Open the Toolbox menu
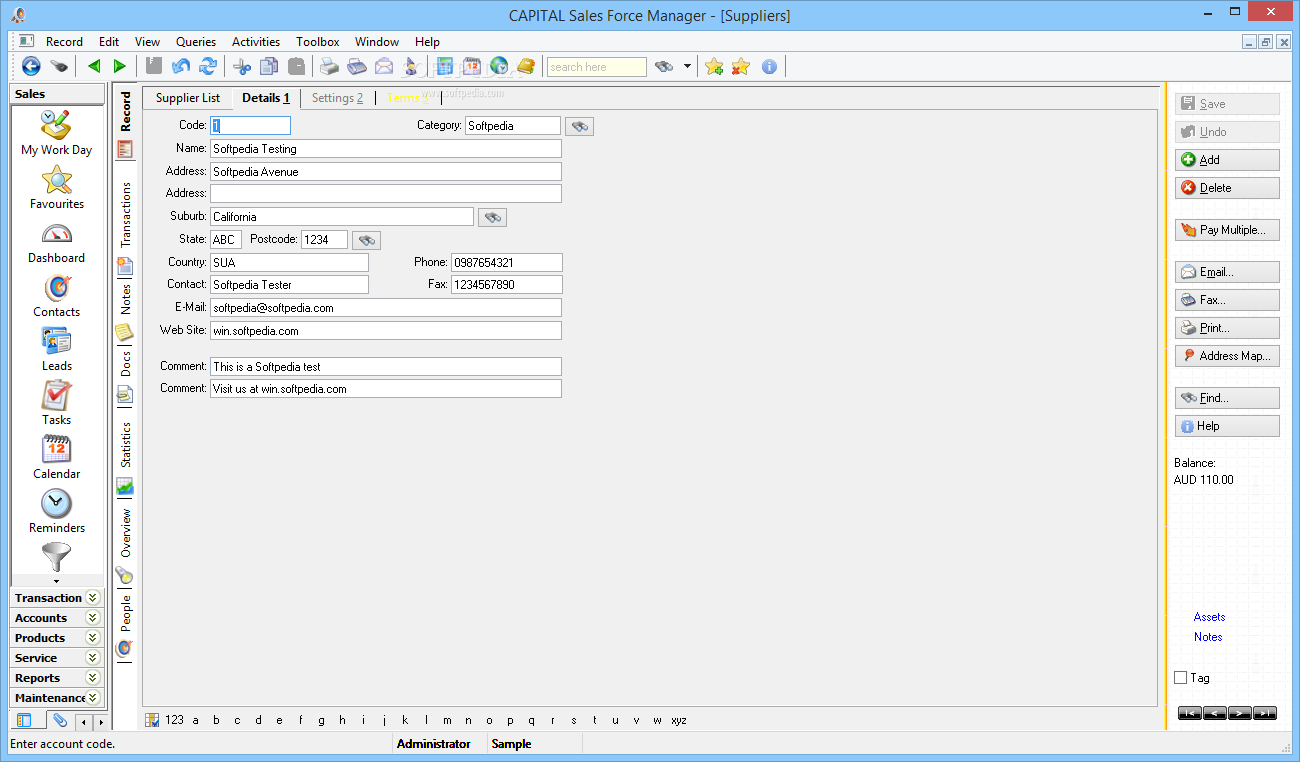This screenshot has height=762, width=1300. coord(318,42)
